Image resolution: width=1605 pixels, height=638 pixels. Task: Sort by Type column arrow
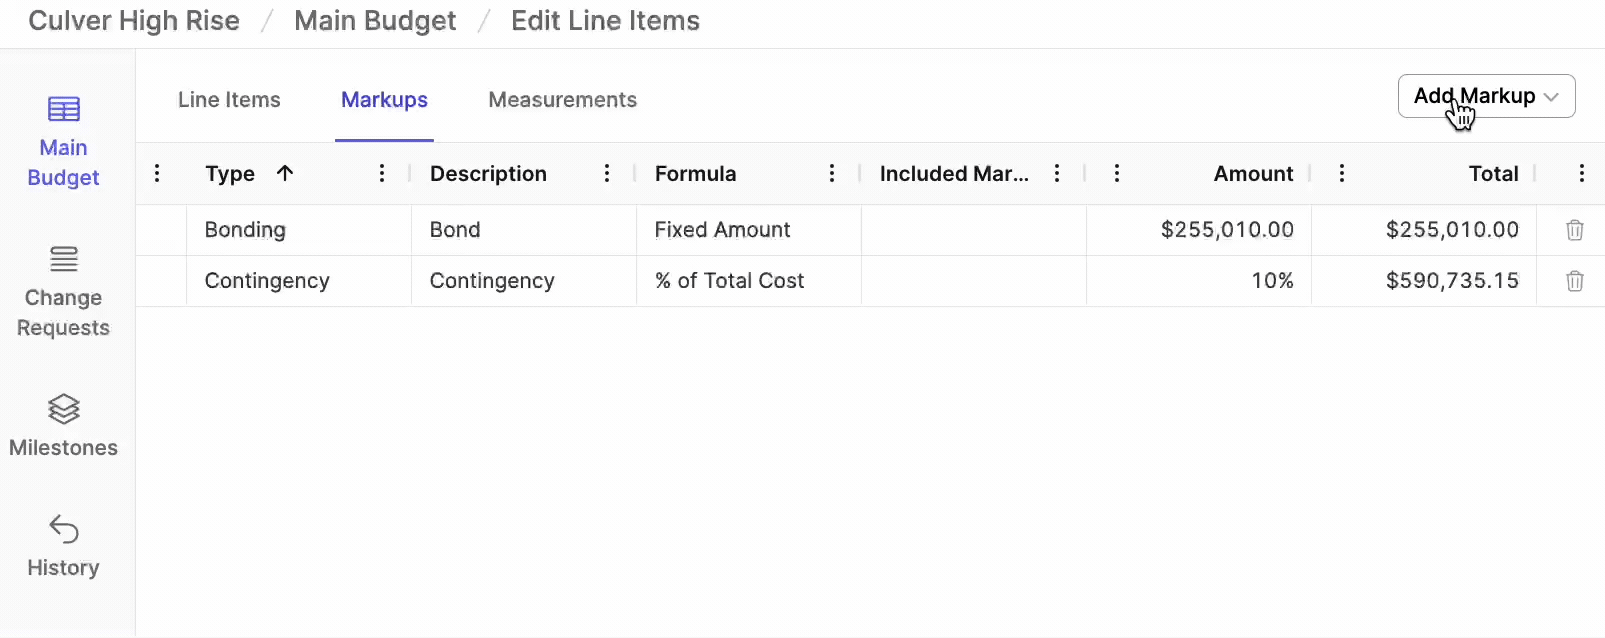285,173
